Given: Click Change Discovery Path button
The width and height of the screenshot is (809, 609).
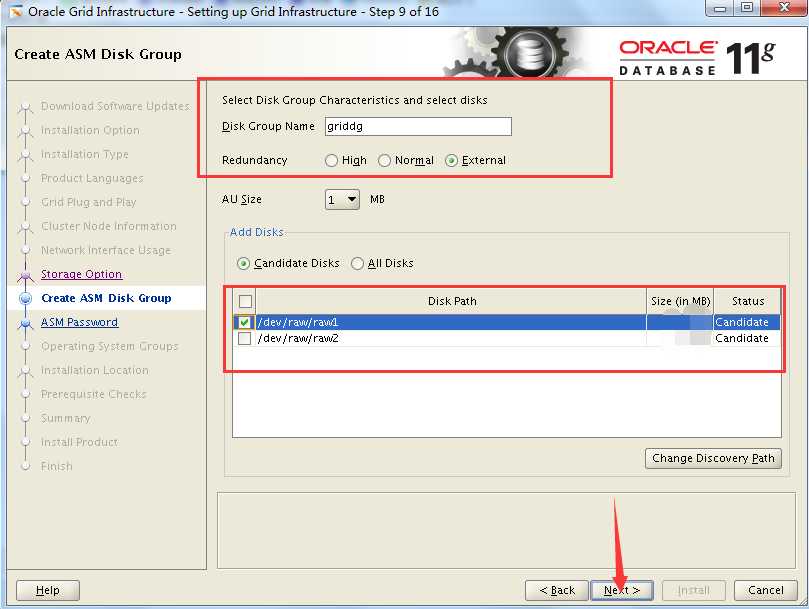Looking at the screenshot, I should click(x=713, y=458).
